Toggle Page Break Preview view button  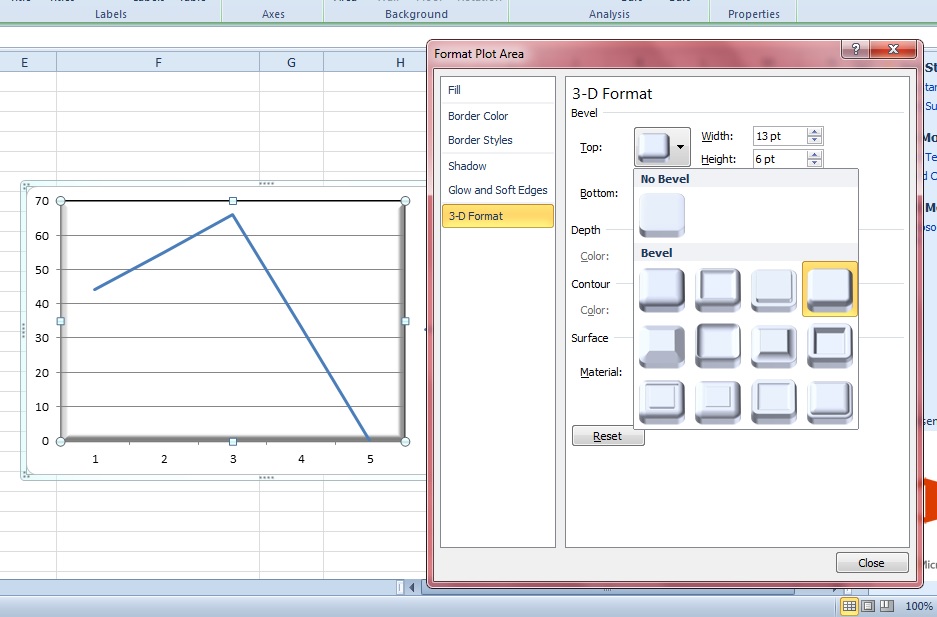[x=886, y=606]
